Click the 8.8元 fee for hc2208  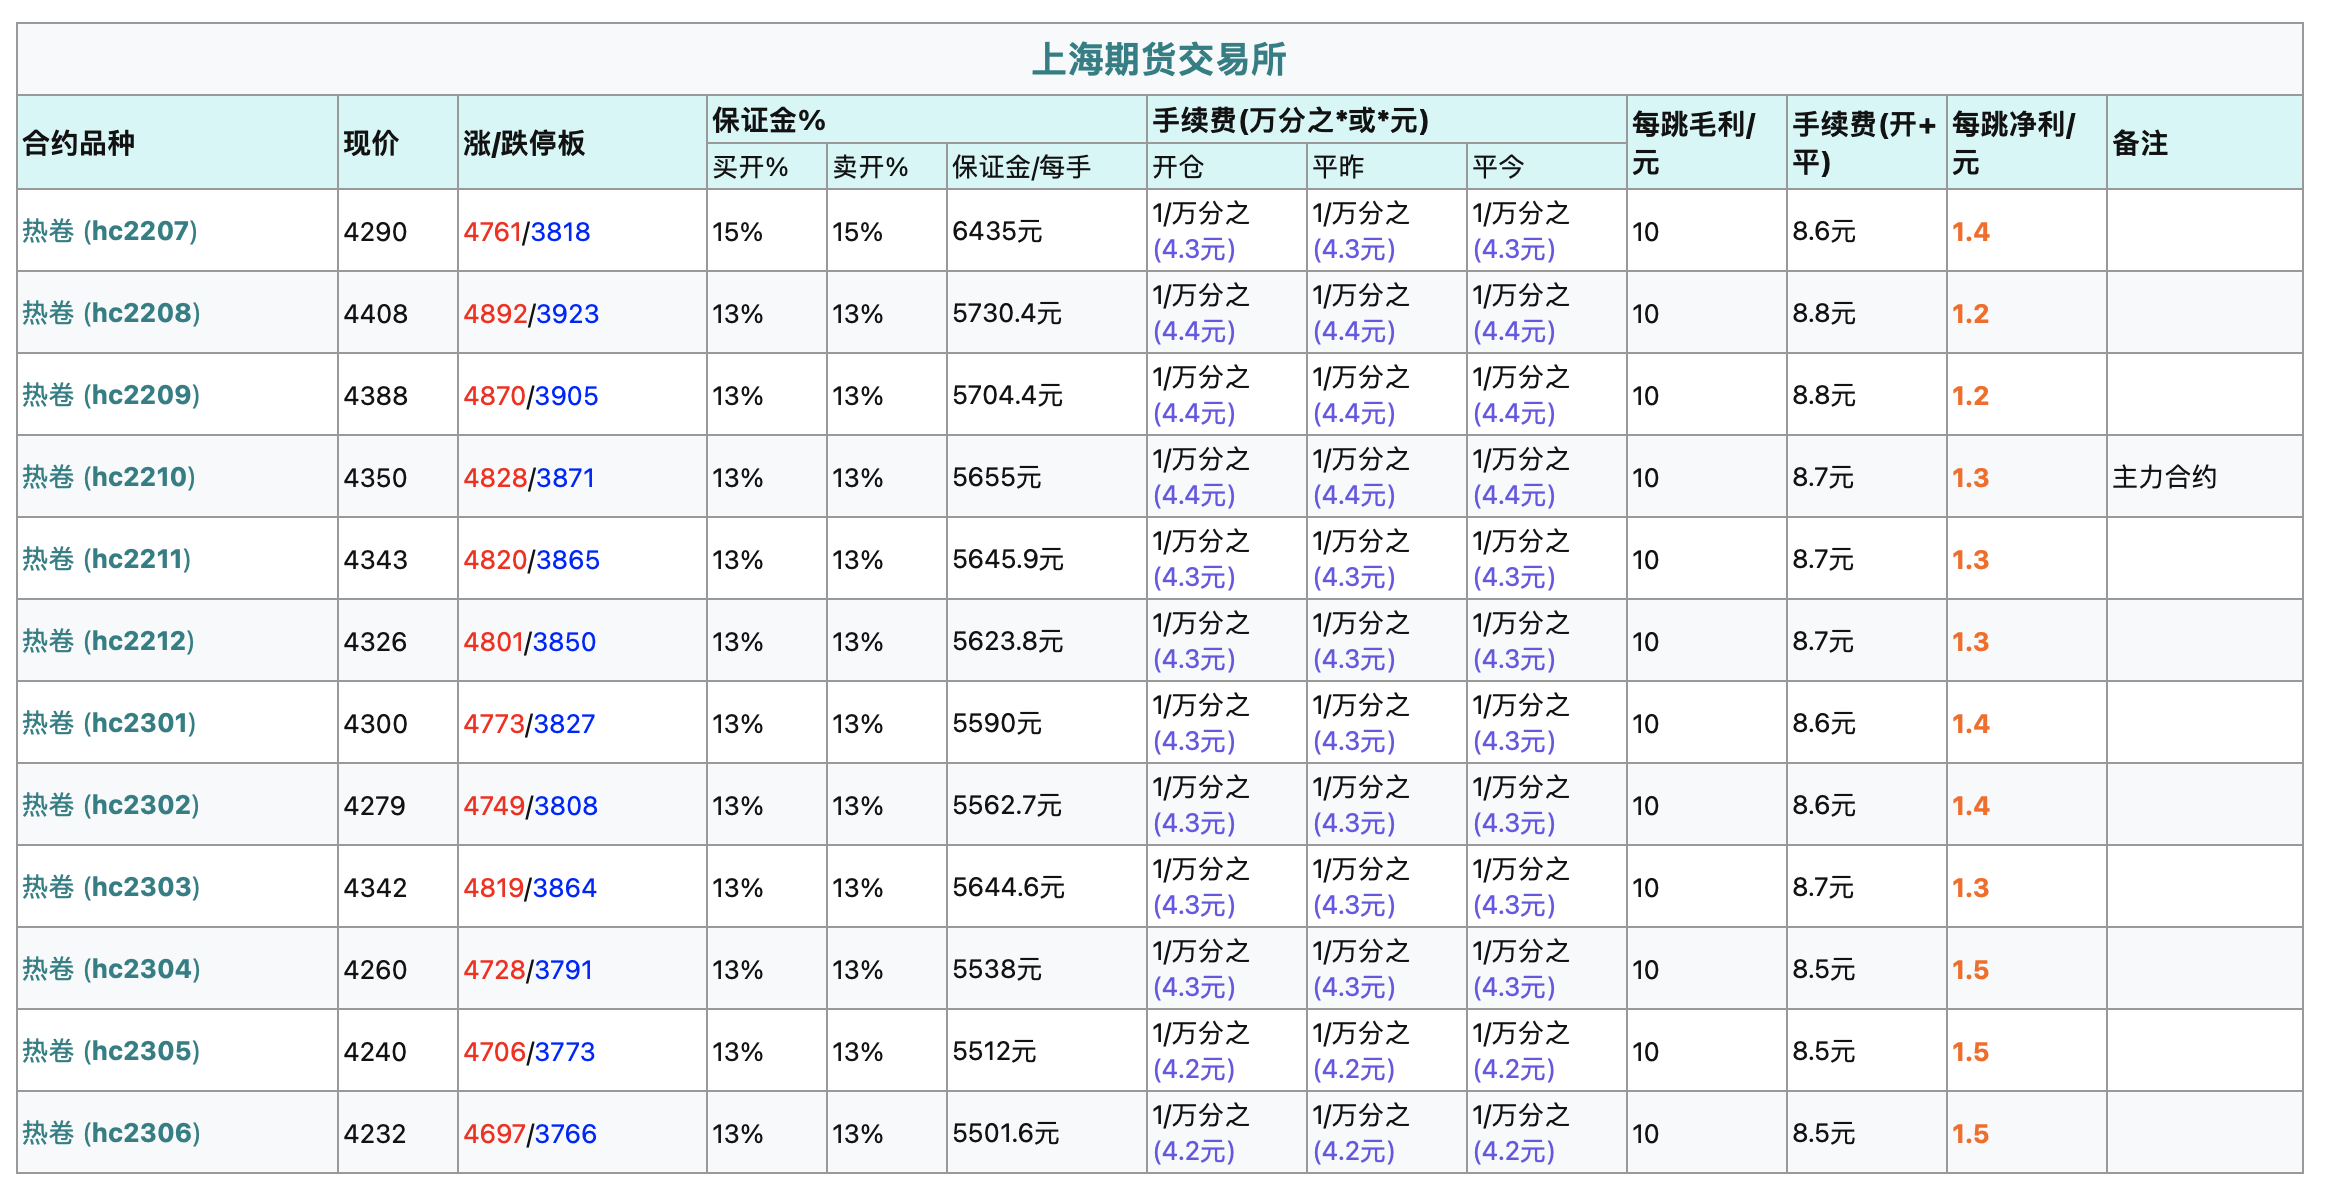coord(1823,314)
